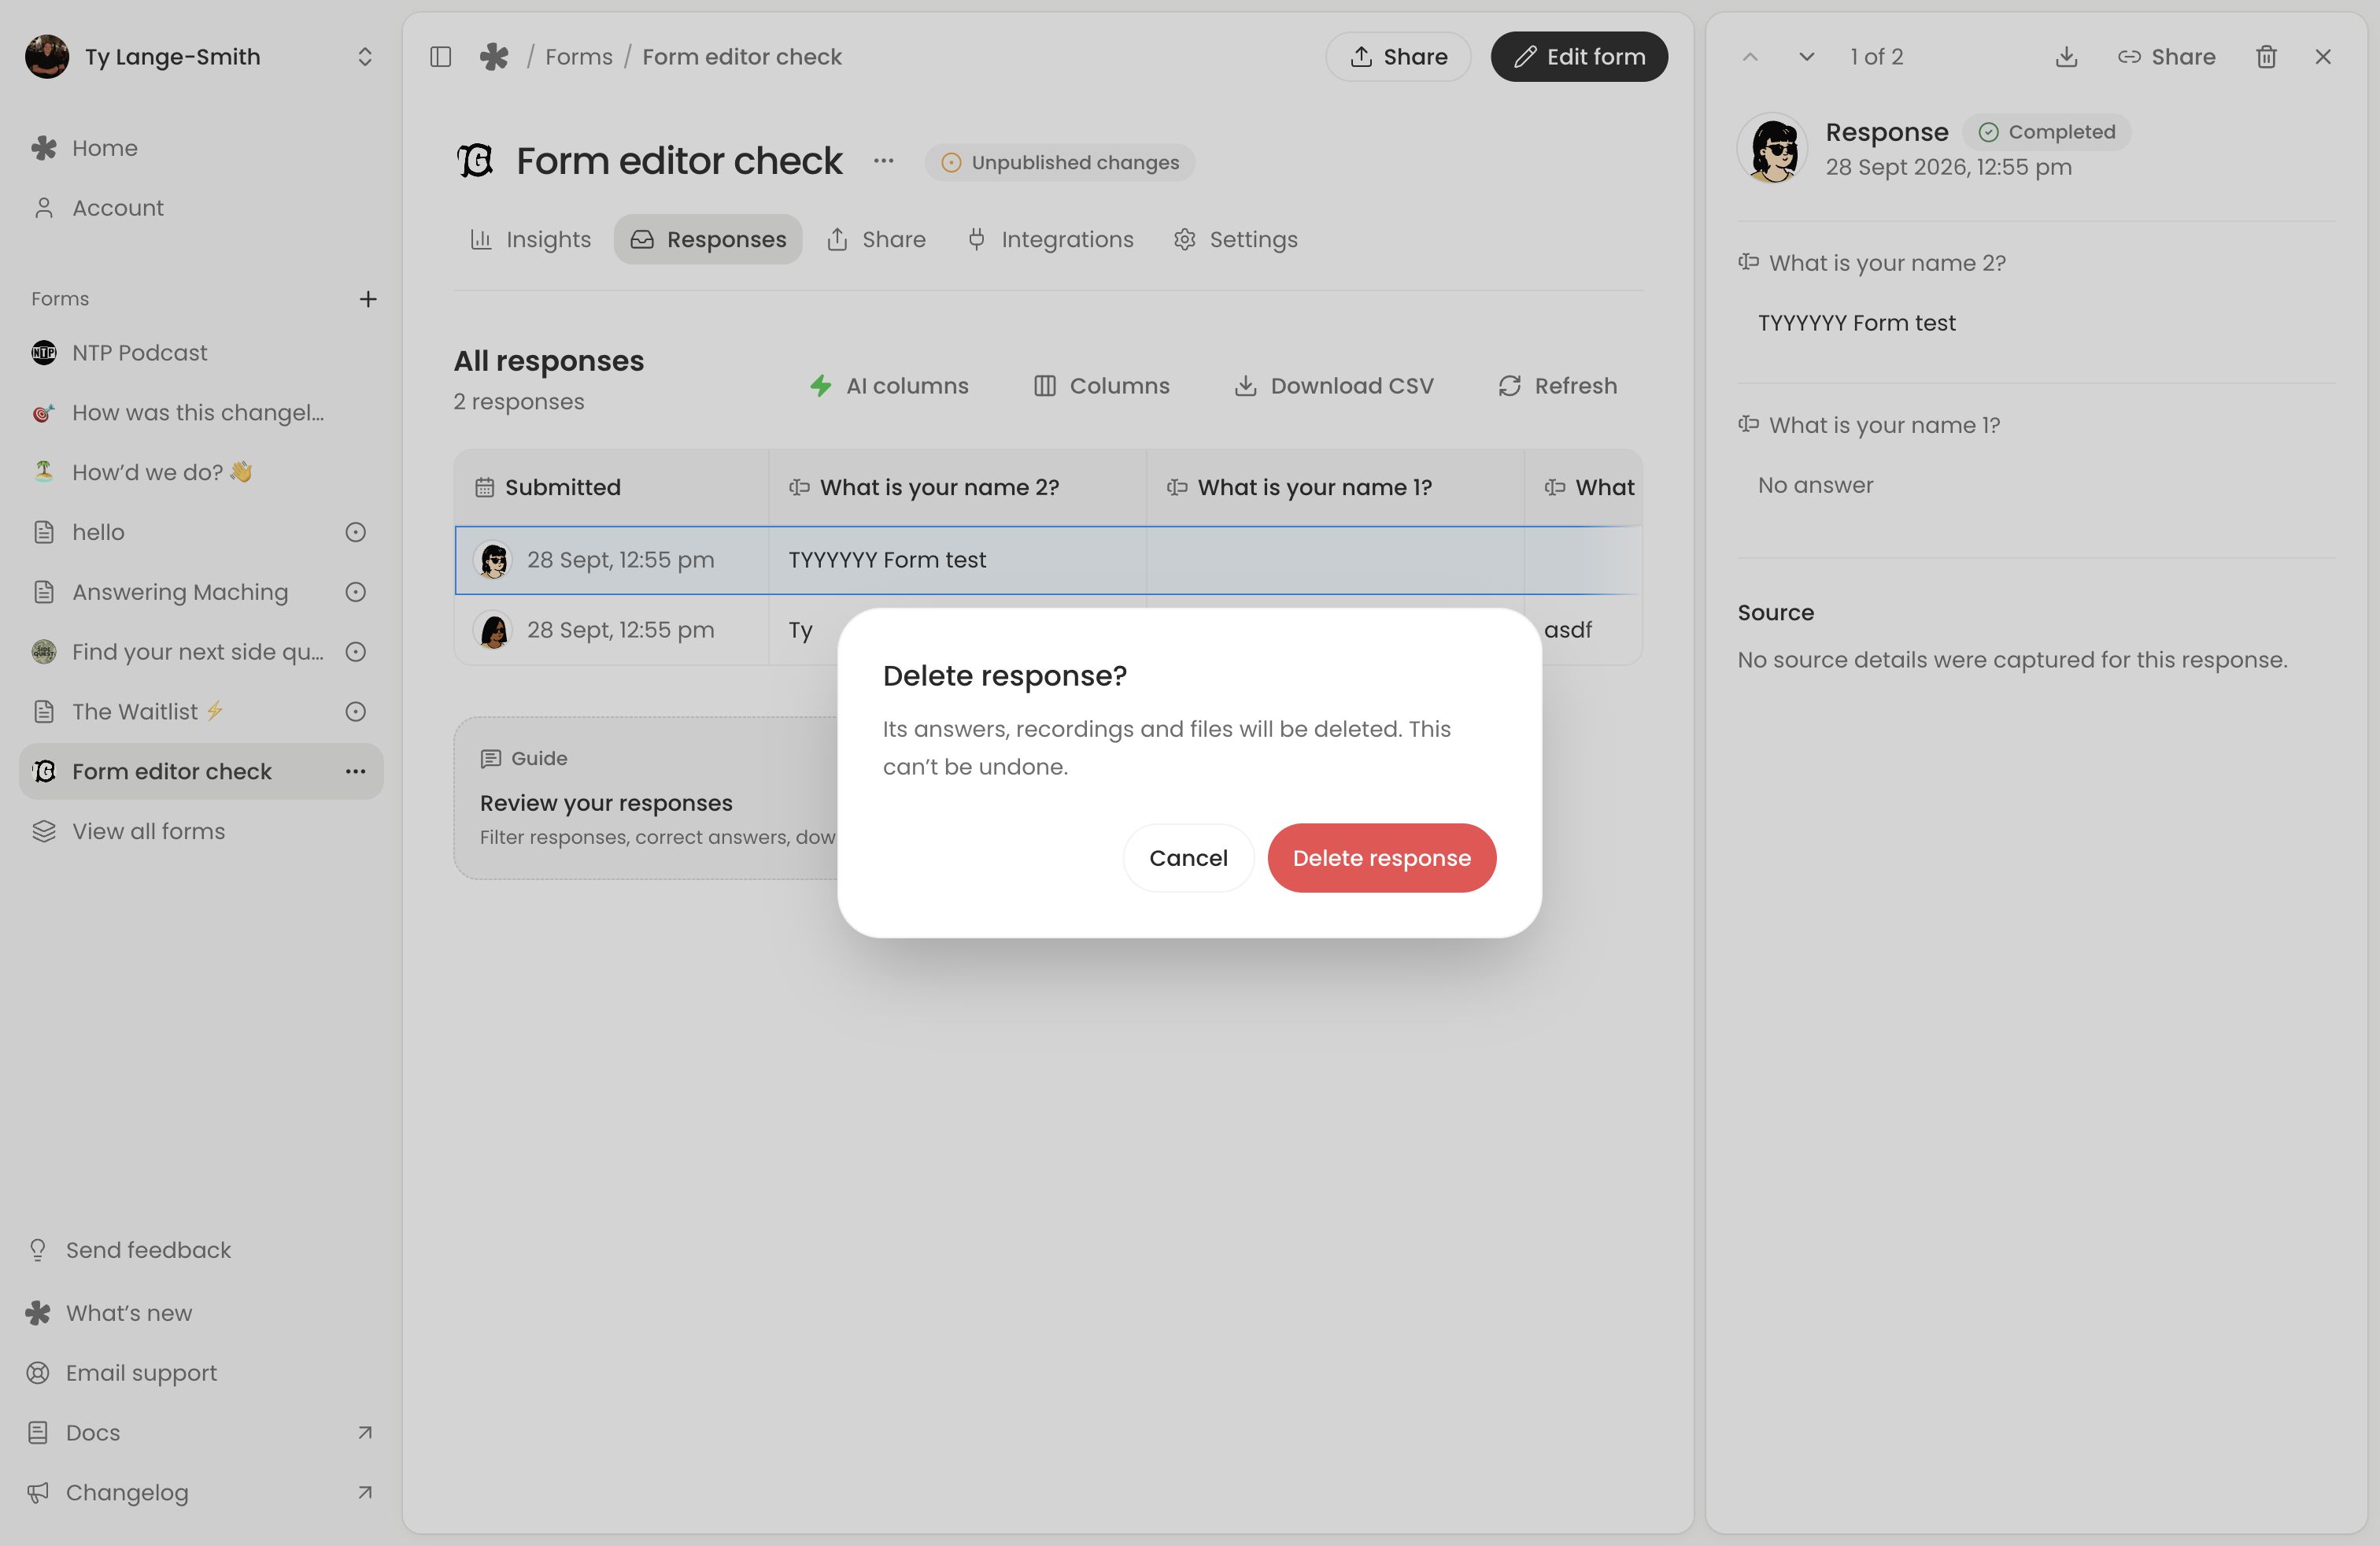Select the TYYYYYY Form test response row
The width and height of the screenshot is (2380, 1546).
click(1047, 560)
